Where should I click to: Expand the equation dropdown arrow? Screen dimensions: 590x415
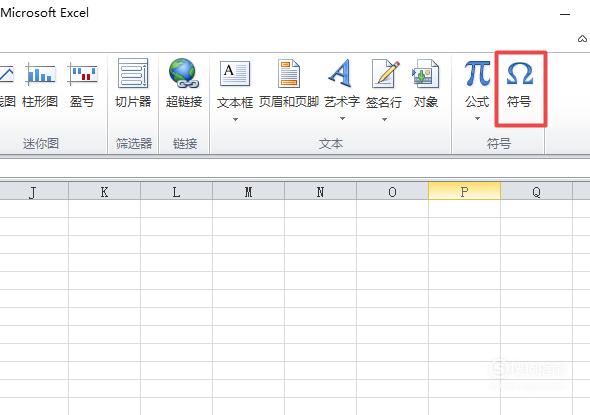click(477, 119)
